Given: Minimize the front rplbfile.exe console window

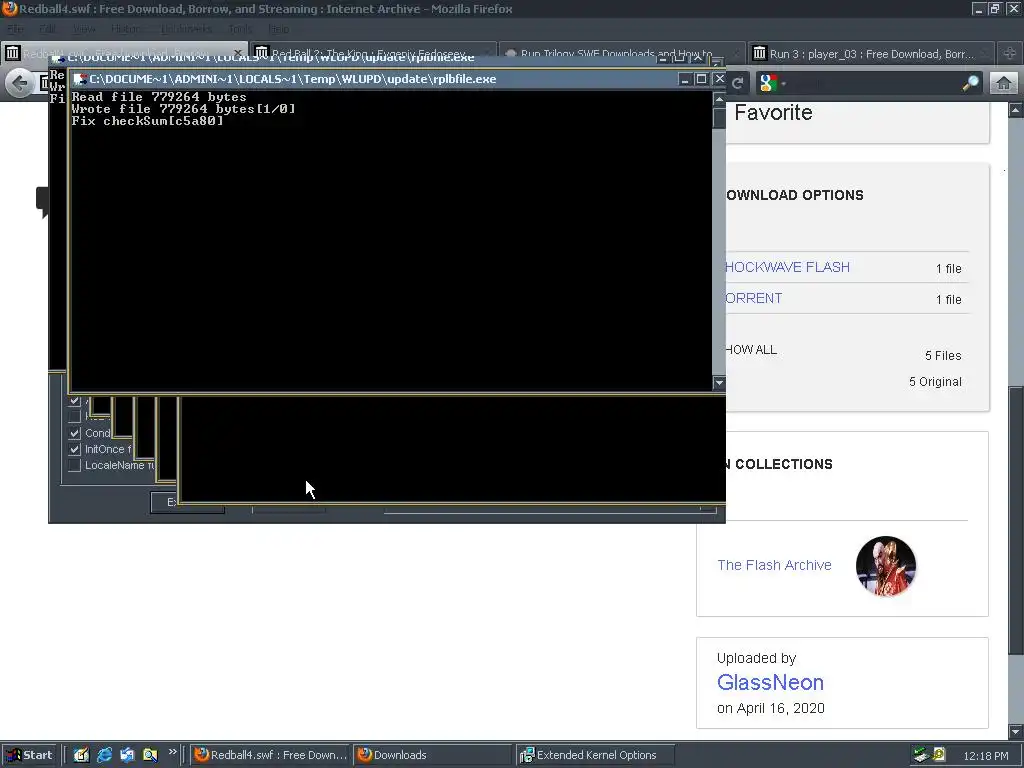Looking at the screenshot, I should click(x=684, y=79).
